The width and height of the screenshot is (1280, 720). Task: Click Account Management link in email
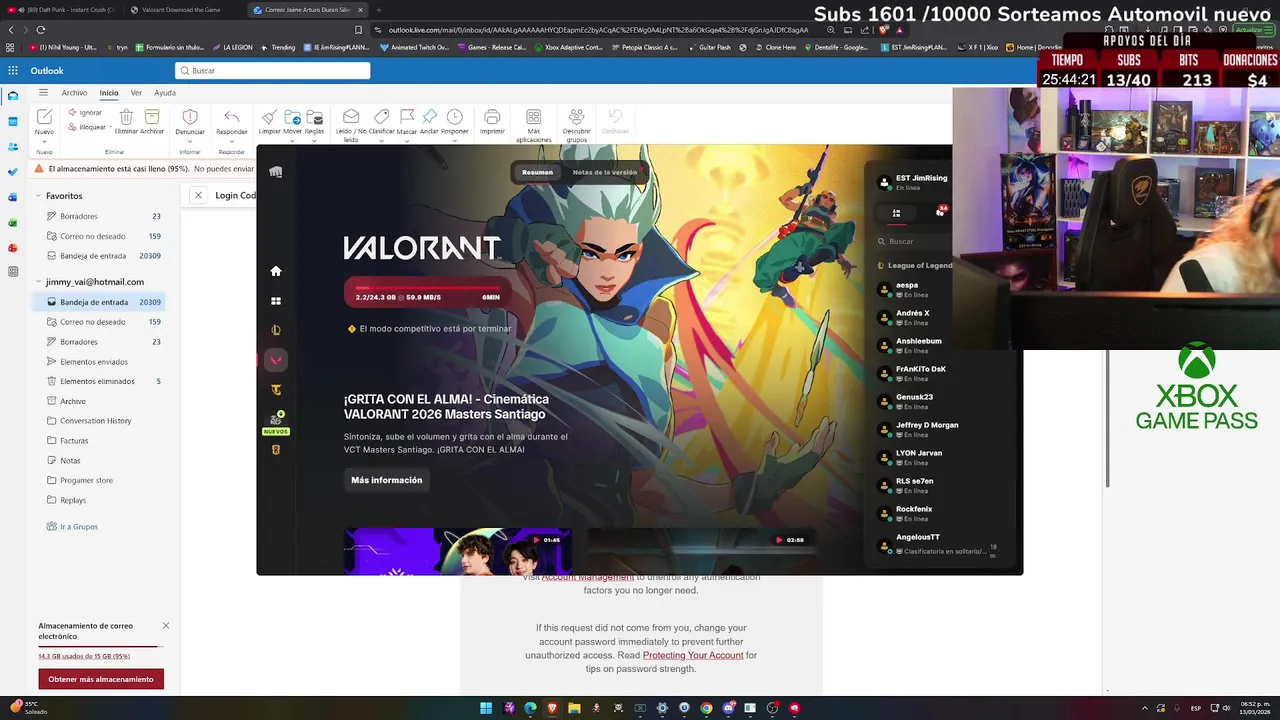[588, 577]
